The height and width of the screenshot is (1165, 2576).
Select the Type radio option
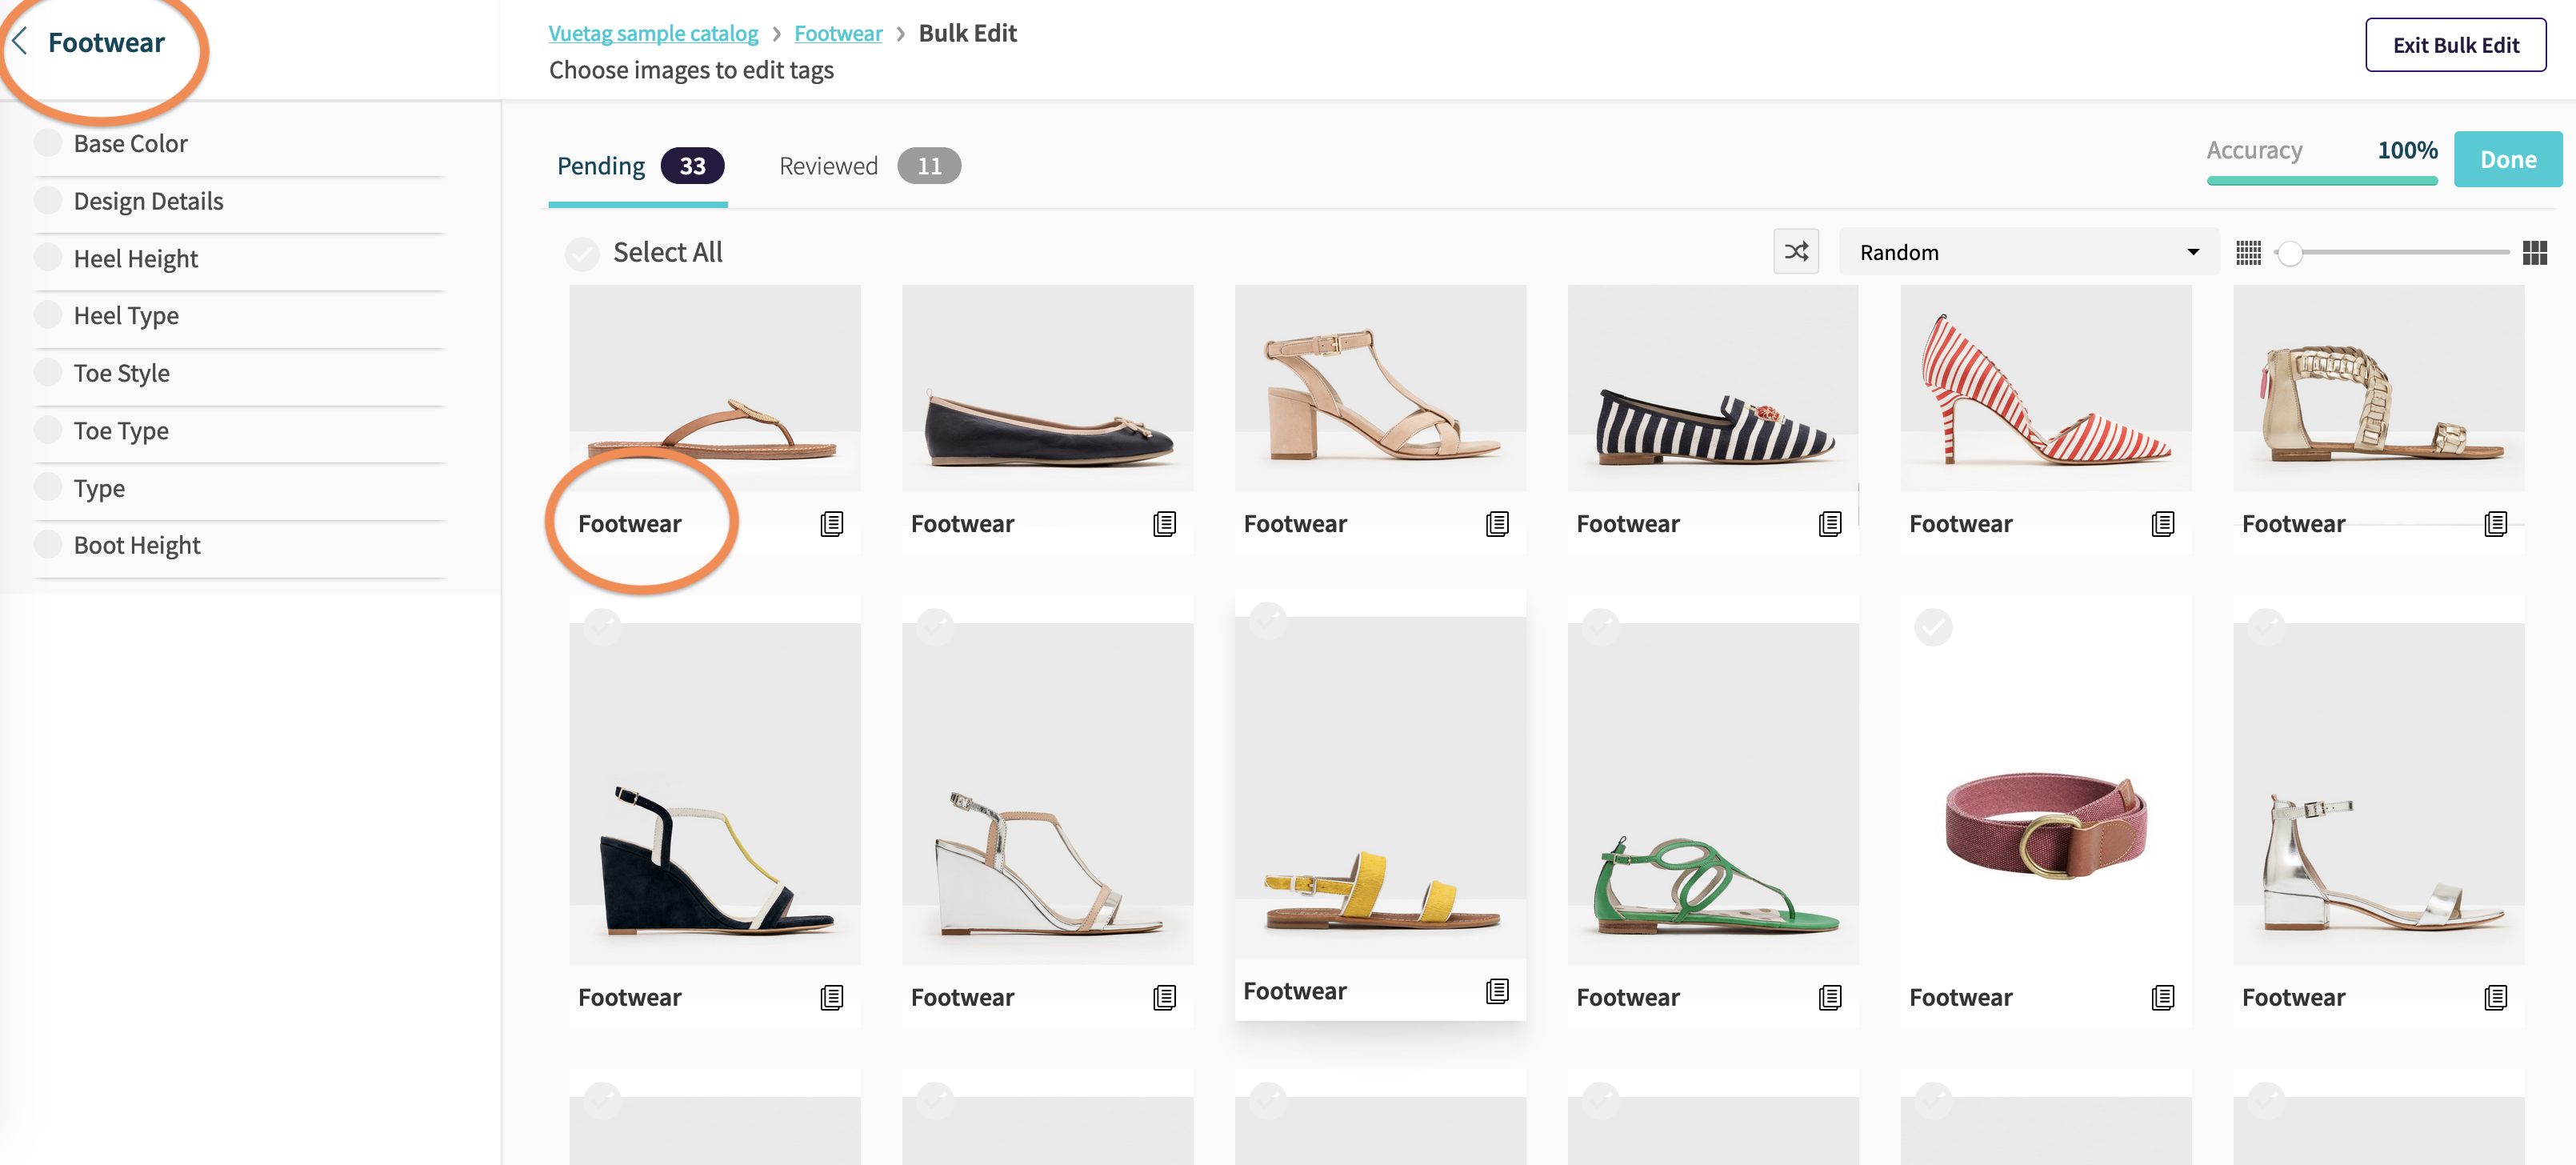pos(48,486)
